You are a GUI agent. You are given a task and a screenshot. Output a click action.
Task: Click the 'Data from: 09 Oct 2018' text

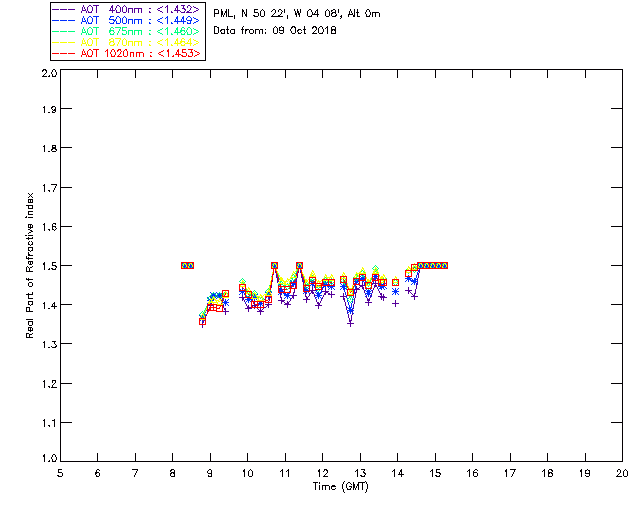pyautogui.click(x=275, y=31)
